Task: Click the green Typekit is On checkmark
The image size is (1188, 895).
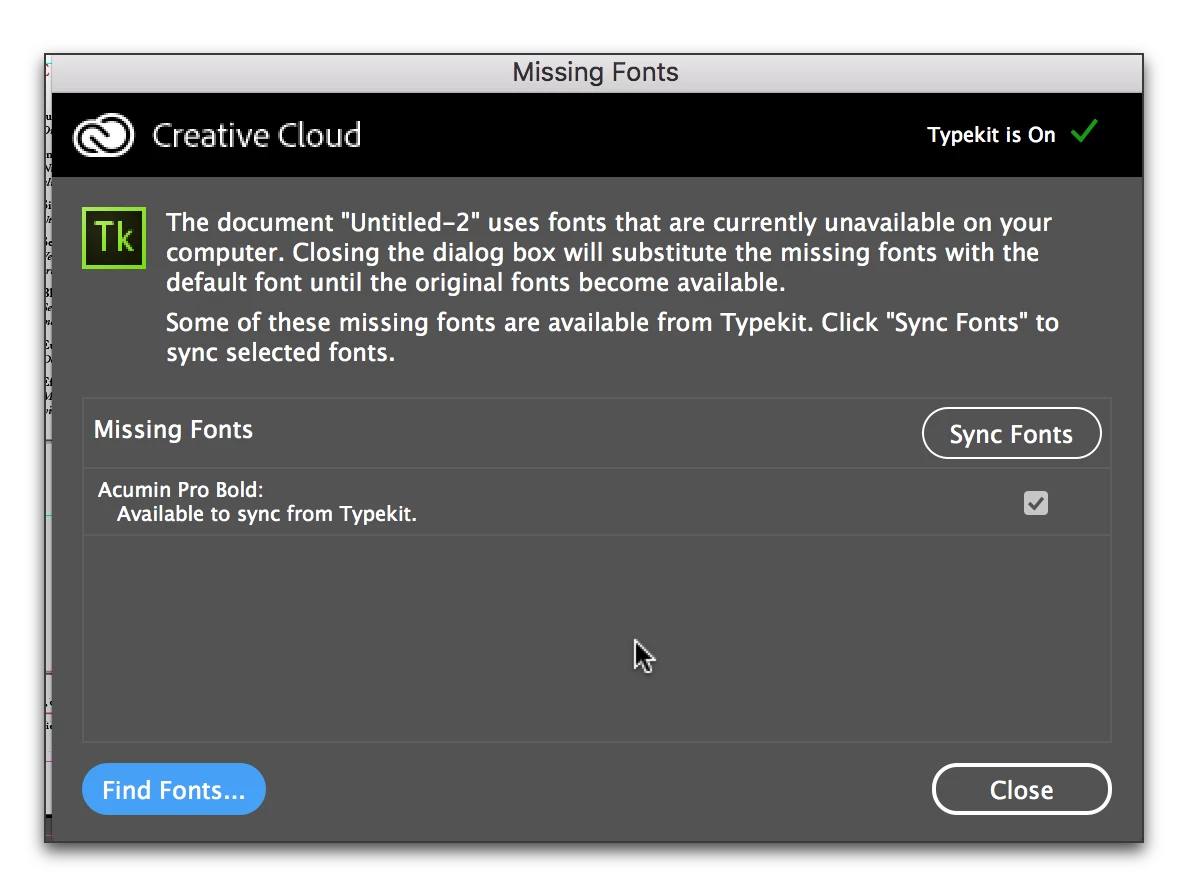Action: tap(1084, 132)
